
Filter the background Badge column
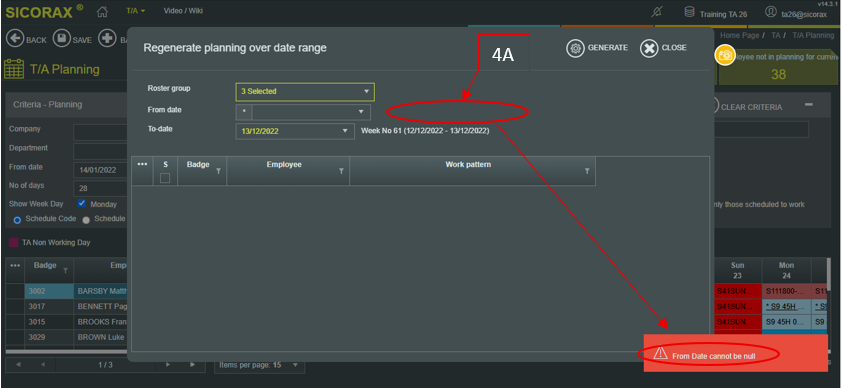[66, 270]
